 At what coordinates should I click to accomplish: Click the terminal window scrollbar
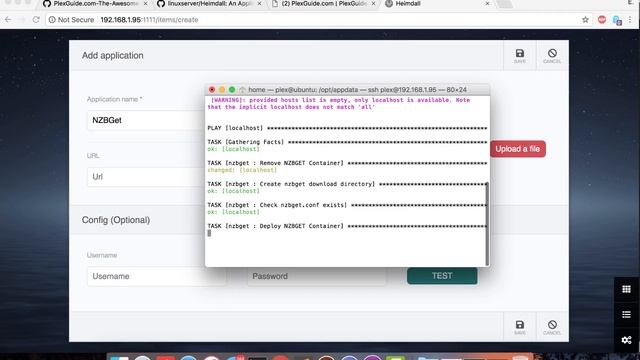click(x=487, y=224)
